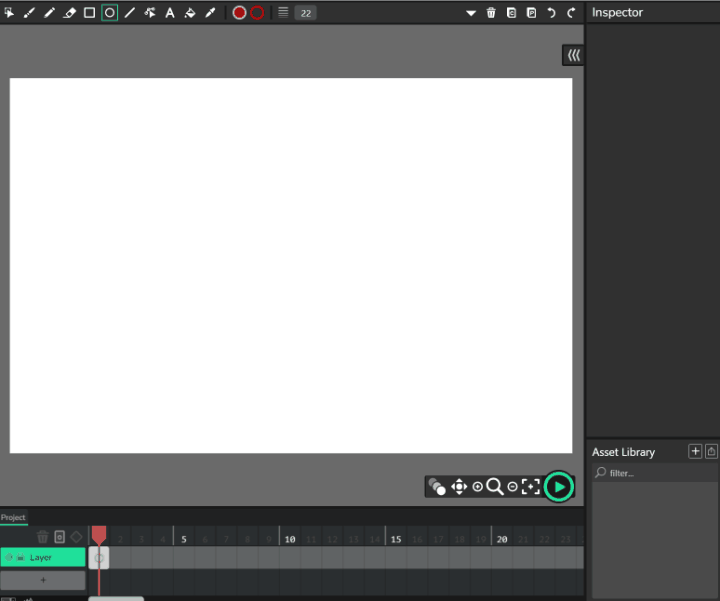
Task: Click the Undo arrow in toolbar
Action: (x=551, y=13)
